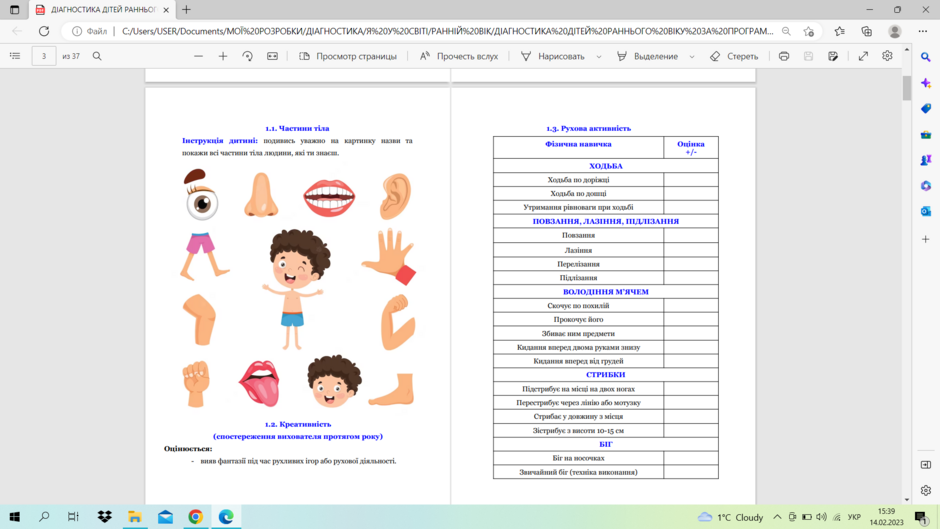Open the weather widget 1°C Cloudy
The width and height of the screenshot is (940, 529).
point(731,517)
